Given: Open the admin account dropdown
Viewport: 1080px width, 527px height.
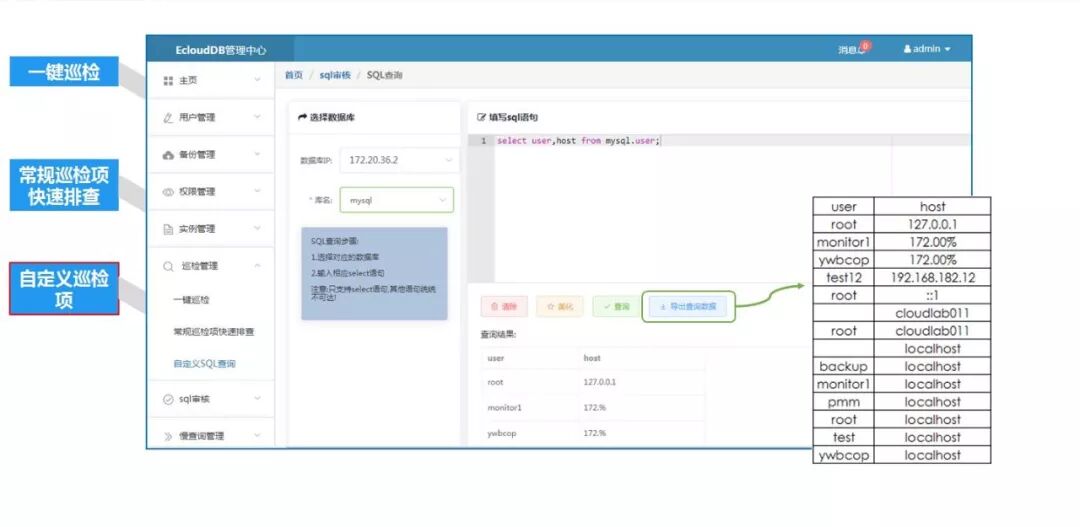Looking at the screenshot, I should (x=927, y=49).
